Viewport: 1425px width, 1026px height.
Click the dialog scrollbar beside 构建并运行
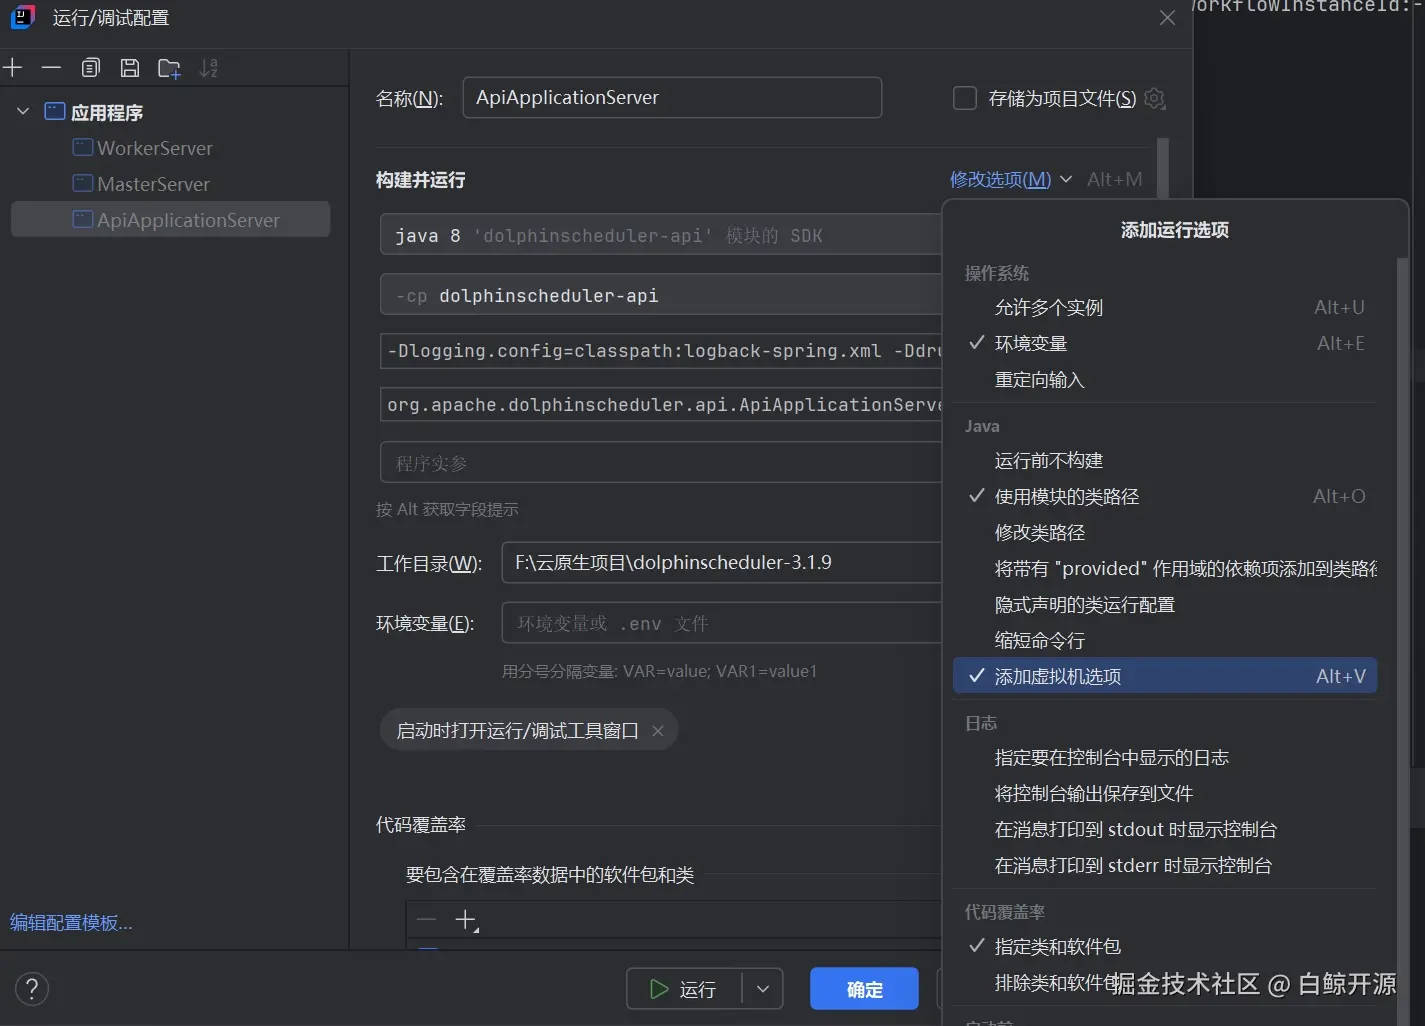tap(1163, 168)
